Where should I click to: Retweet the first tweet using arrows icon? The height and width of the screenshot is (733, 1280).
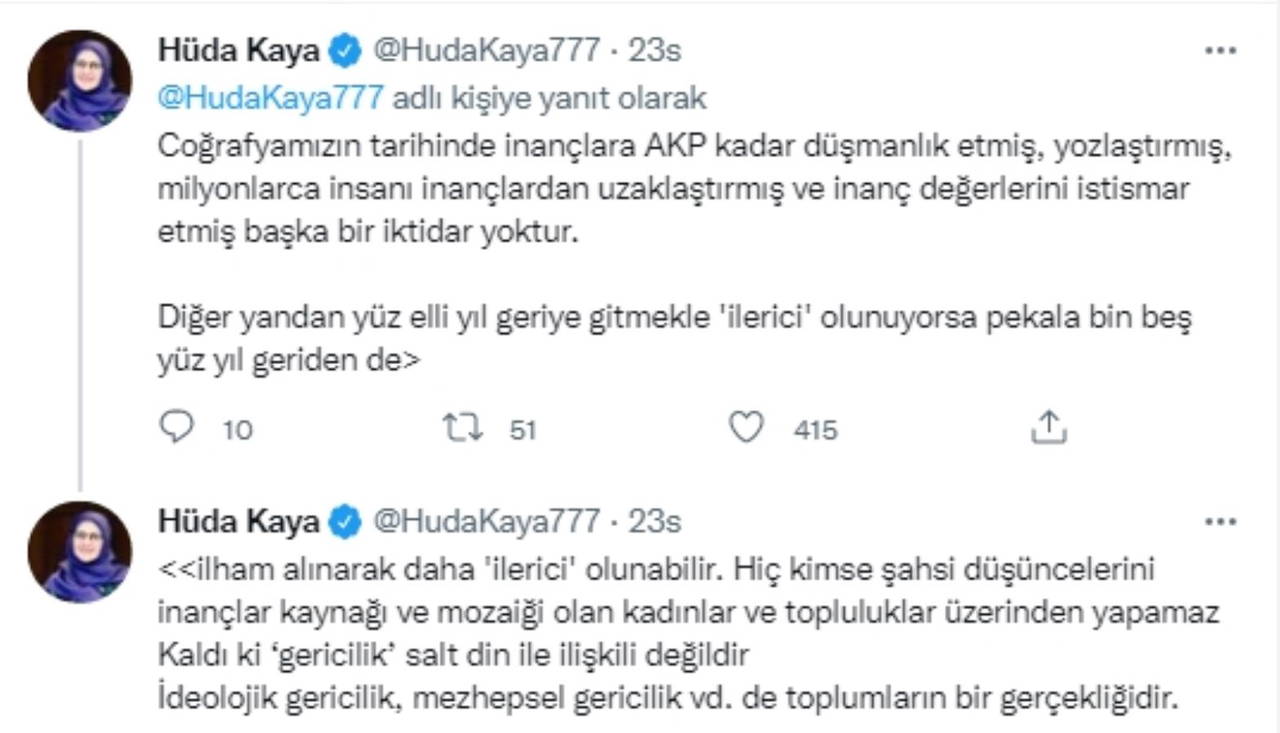coord(463,429)
